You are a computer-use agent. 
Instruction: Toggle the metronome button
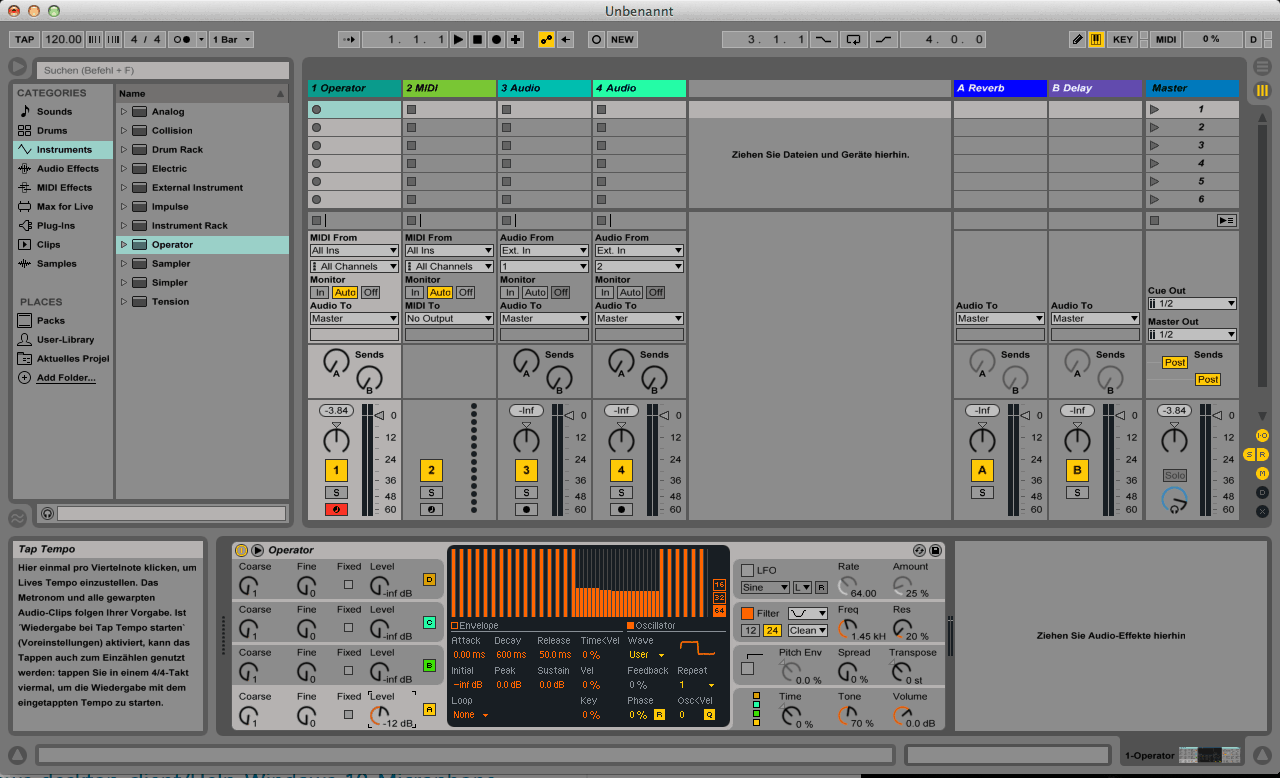pos(182,40)
